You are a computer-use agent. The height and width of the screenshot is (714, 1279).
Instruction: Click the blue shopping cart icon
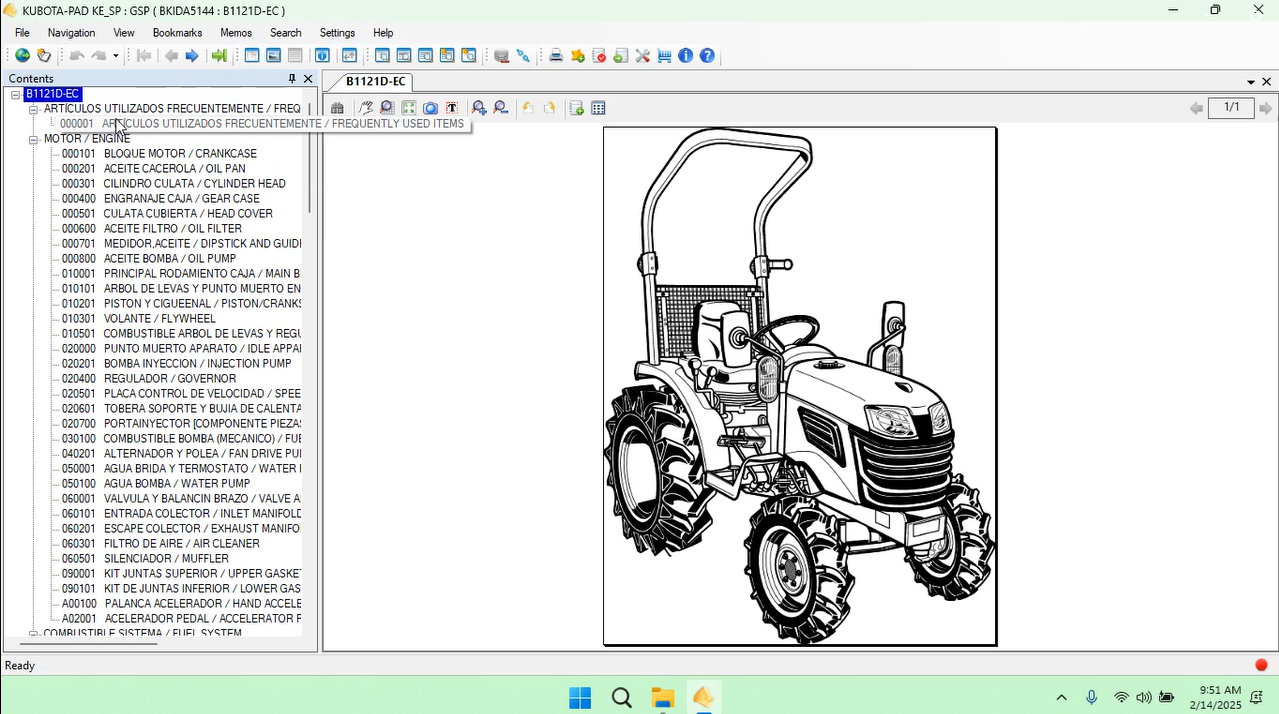[x=664, y=56]
